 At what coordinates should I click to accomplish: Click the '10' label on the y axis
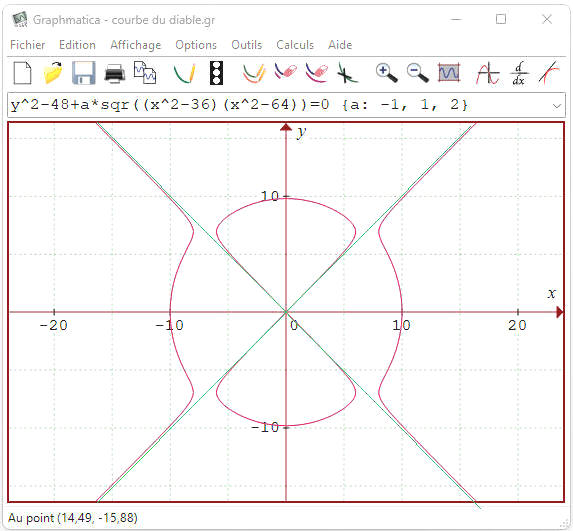(270, 196)
